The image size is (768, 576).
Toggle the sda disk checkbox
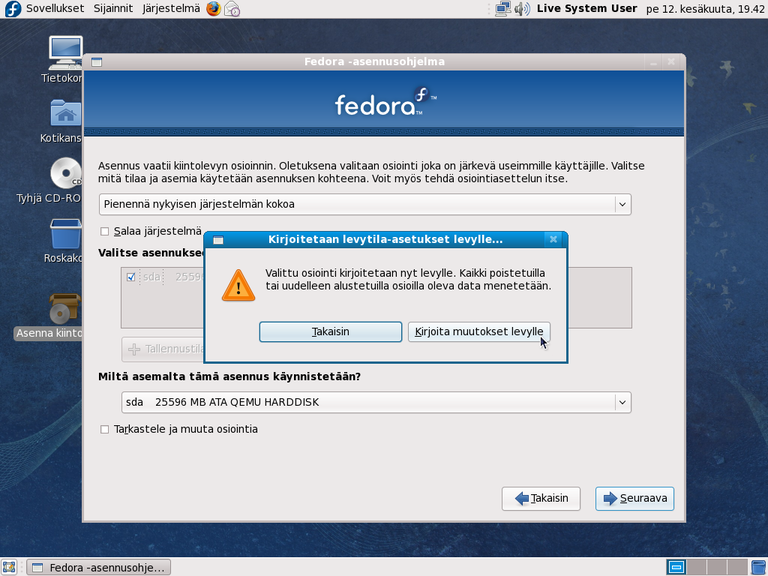tap(132, 277)
